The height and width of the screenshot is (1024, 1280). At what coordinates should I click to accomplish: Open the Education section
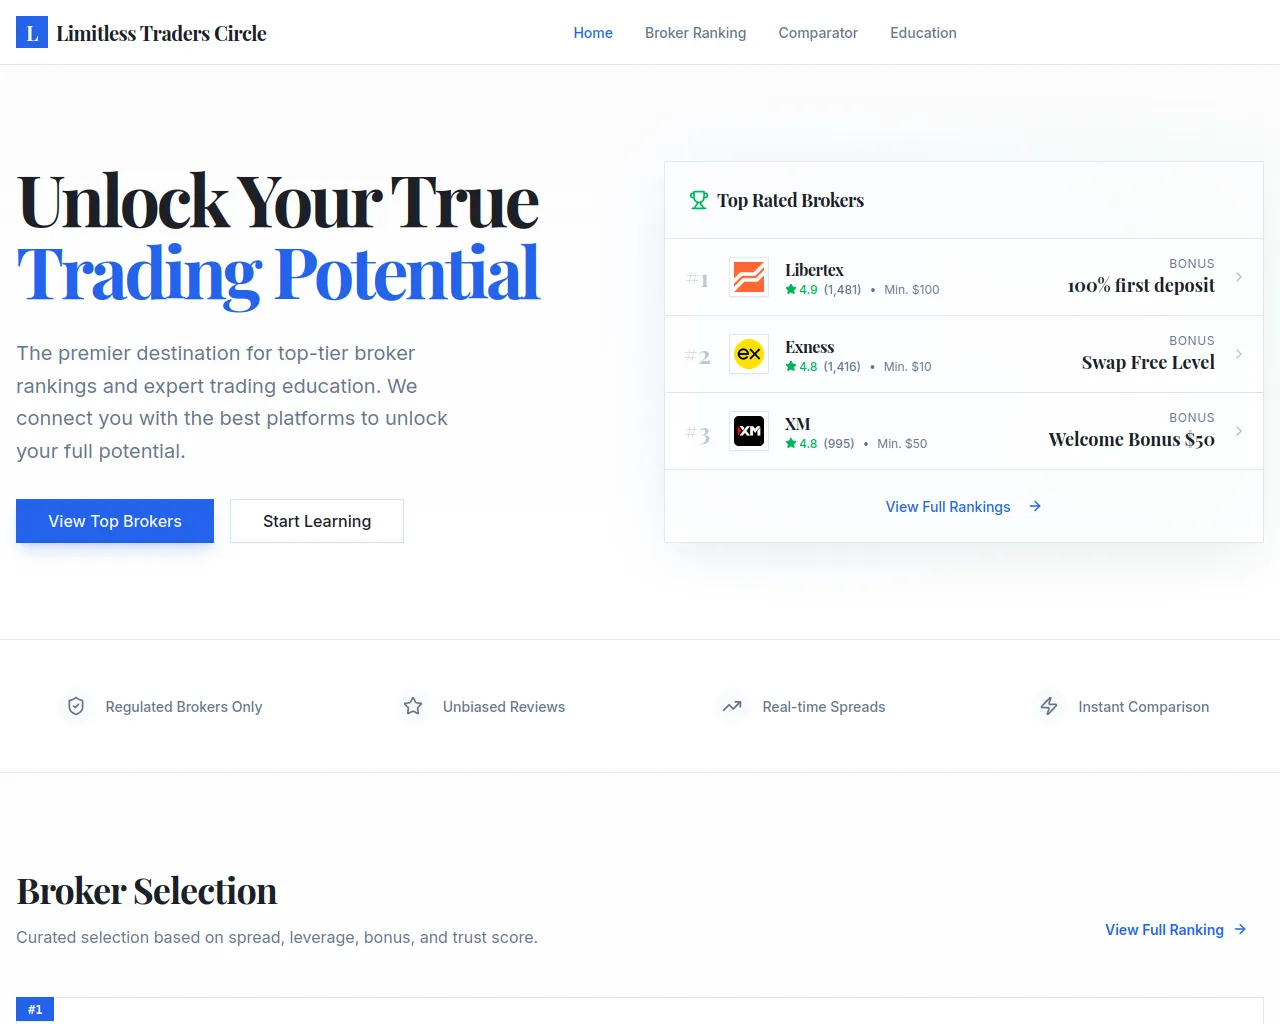(923, 33)
